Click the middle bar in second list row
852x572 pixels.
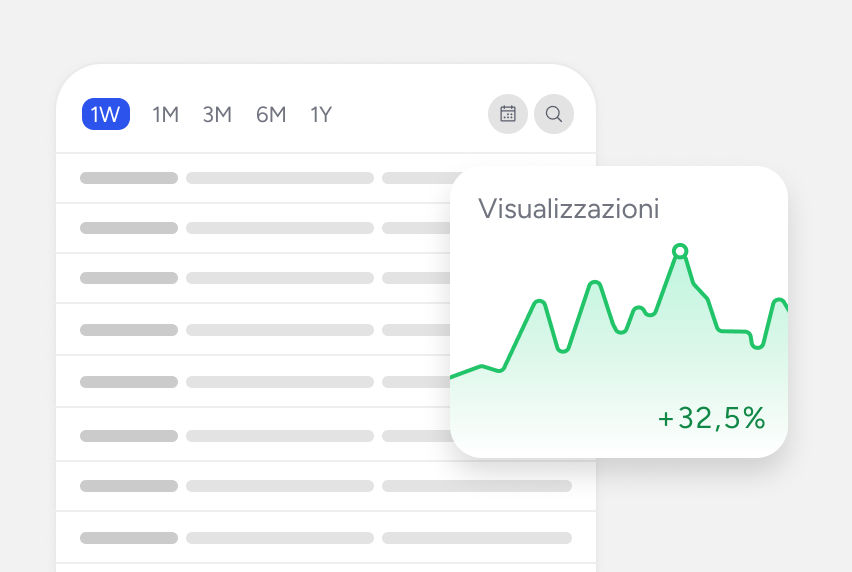tap(280, 228)
